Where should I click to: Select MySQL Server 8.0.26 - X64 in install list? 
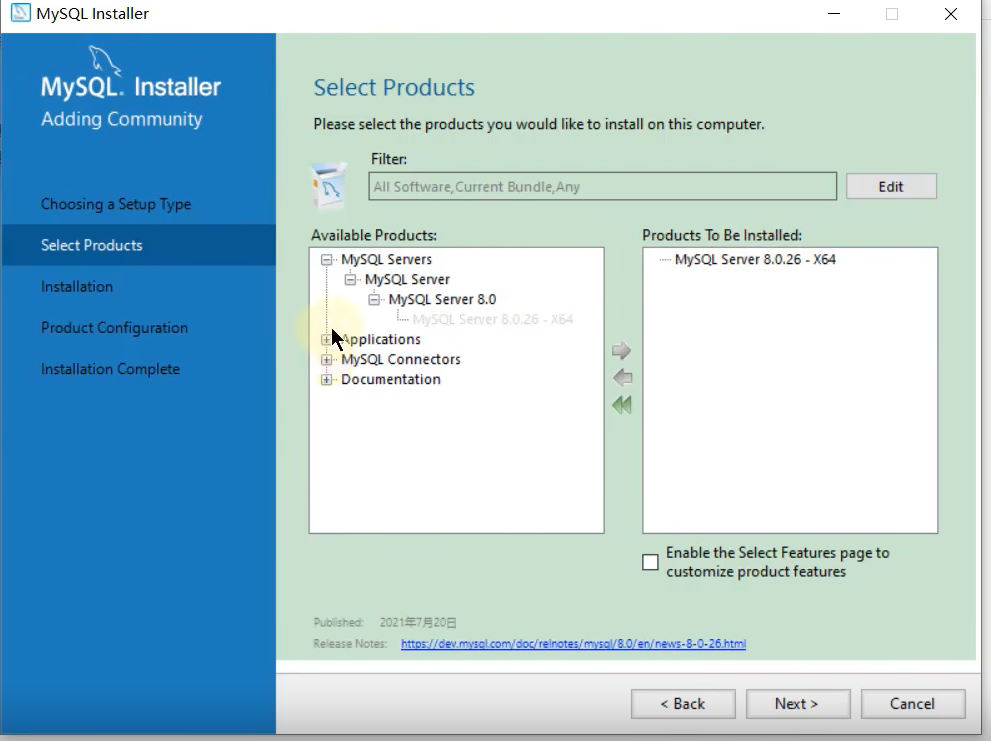point(755,259)
